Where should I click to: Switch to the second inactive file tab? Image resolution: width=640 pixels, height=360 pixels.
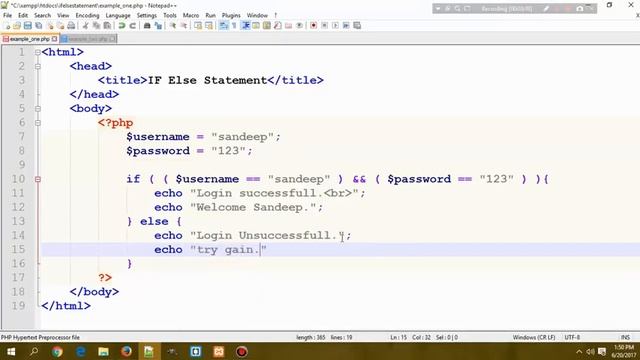[x=88, y=39]
